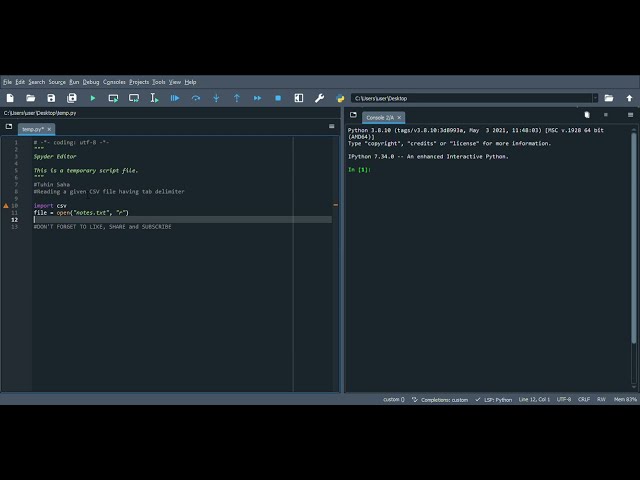Open a file with the folder icon
The height and width of the screenshot is (480, 640).
pos(31,98)
